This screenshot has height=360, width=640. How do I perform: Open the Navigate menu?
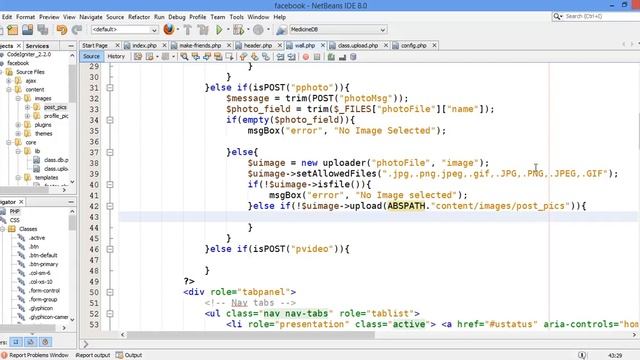pyautogui.click(x=91, y=17)
